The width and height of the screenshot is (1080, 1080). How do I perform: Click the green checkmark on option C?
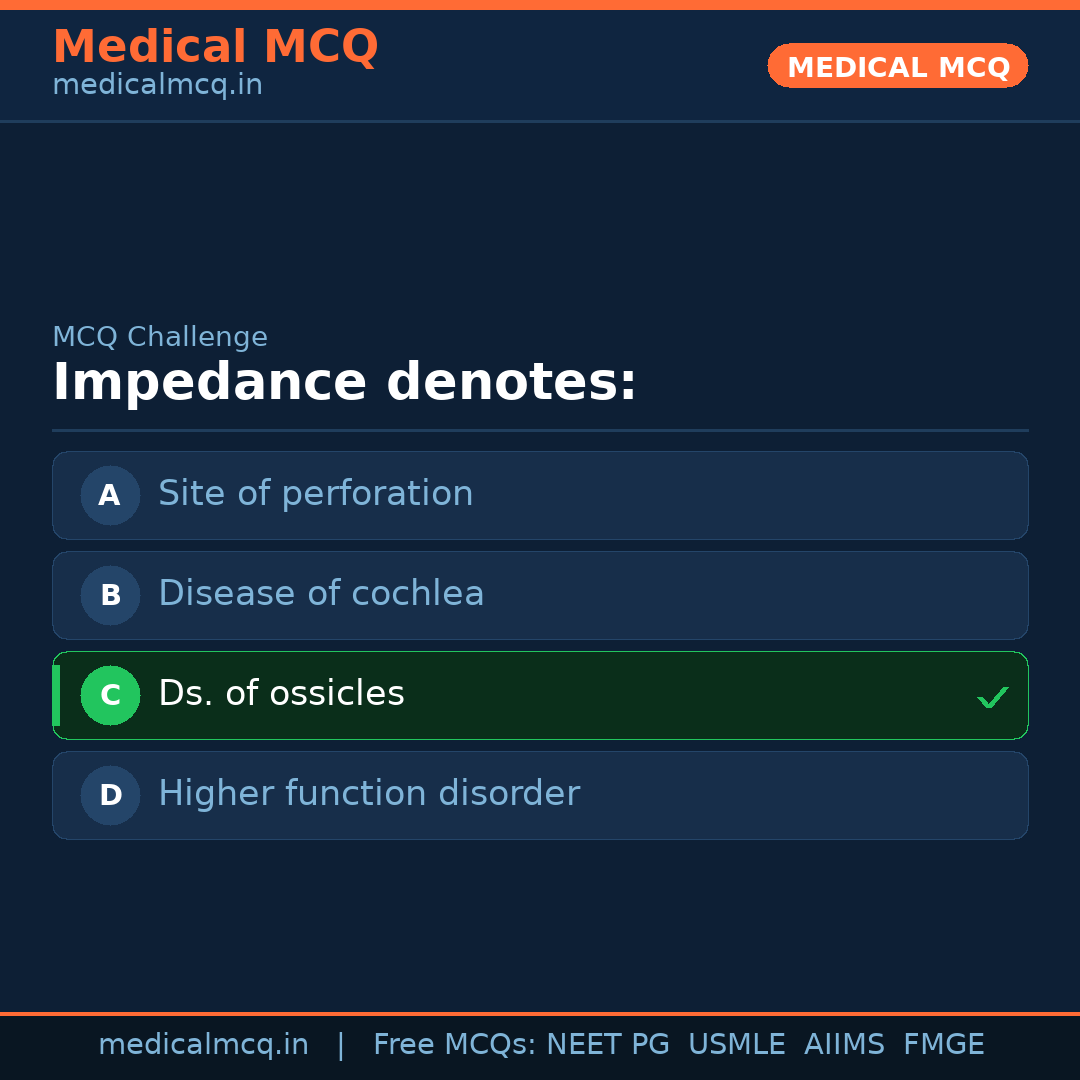[992, 696]
